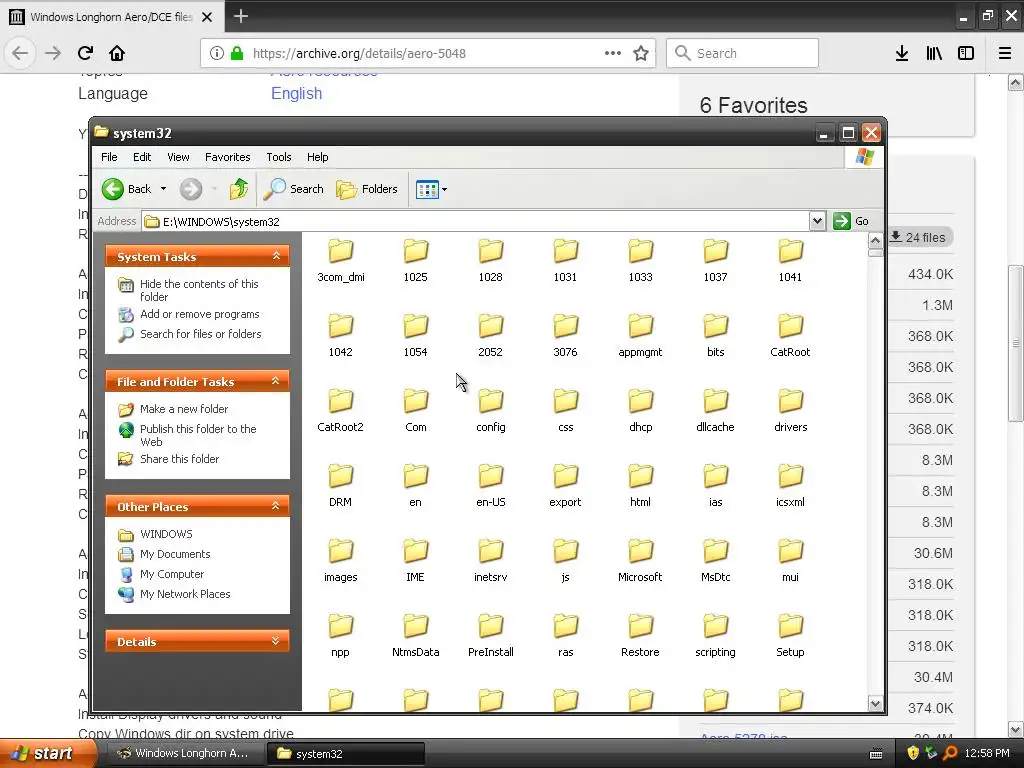Click the scroll up arrow in the folder view
This screenshot has height=768, width=1024.
[x=875, y=241]
